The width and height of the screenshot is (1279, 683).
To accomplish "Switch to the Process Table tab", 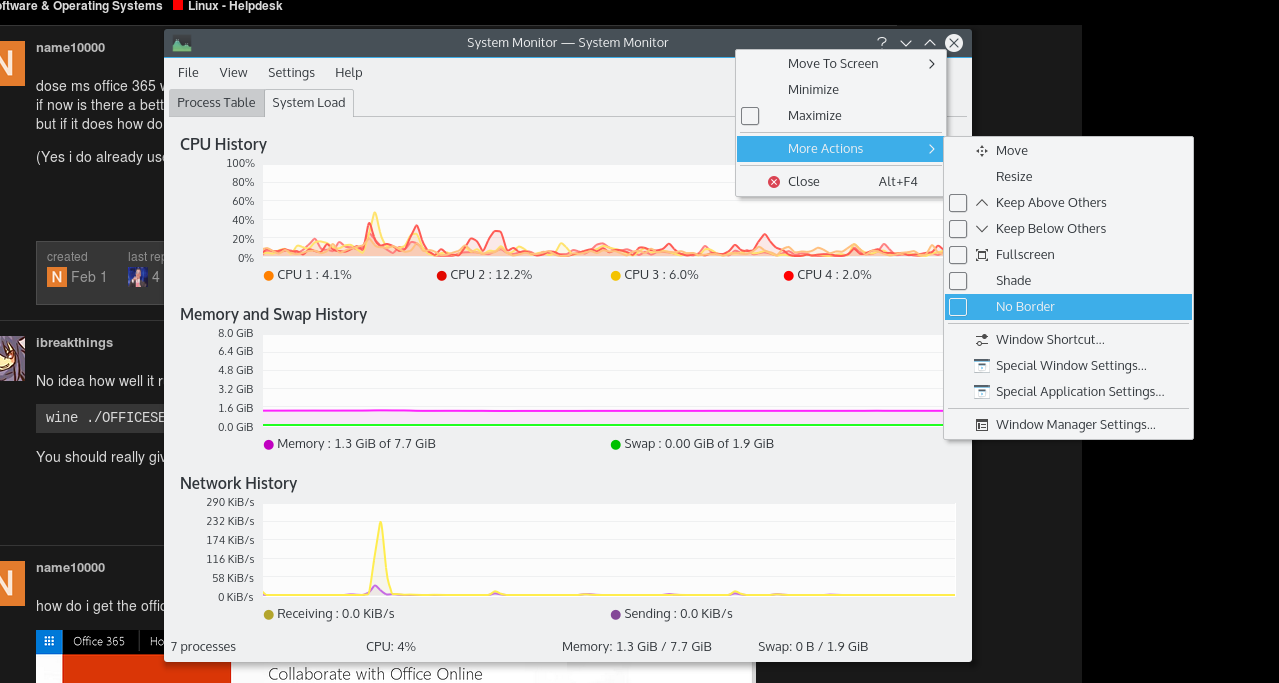I will pos(216,102).
